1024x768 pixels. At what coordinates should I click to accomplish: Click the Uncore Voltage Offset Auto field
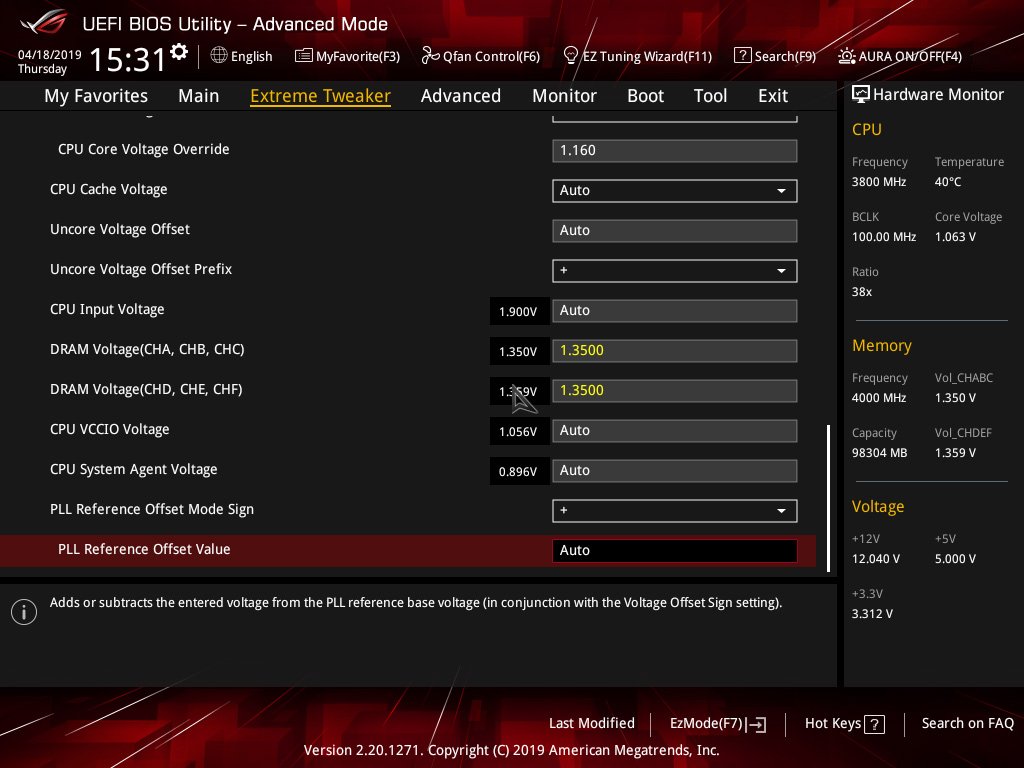click(x=675, y=231)
